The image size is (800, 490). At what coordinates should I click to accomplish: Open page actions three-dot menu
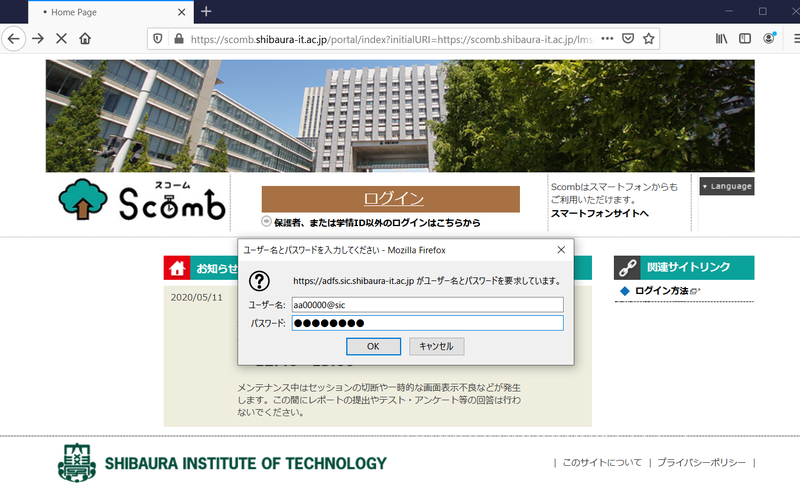pyautogui.click(x=607, y=39)
